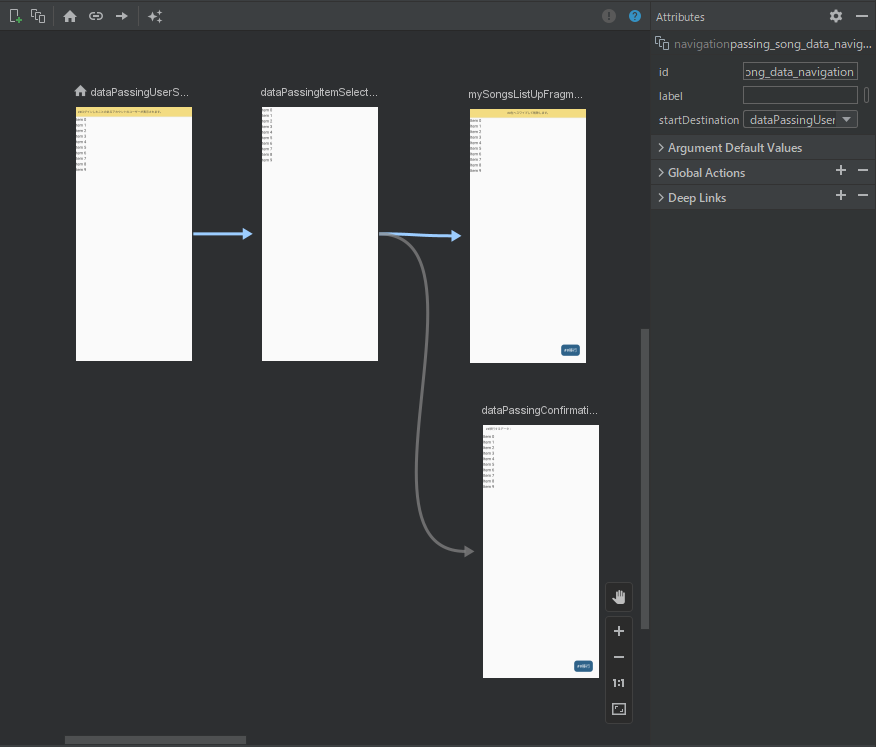Click the Auto Arrange sparkles icon
876x747 pixels.
(x=155, y=16)
